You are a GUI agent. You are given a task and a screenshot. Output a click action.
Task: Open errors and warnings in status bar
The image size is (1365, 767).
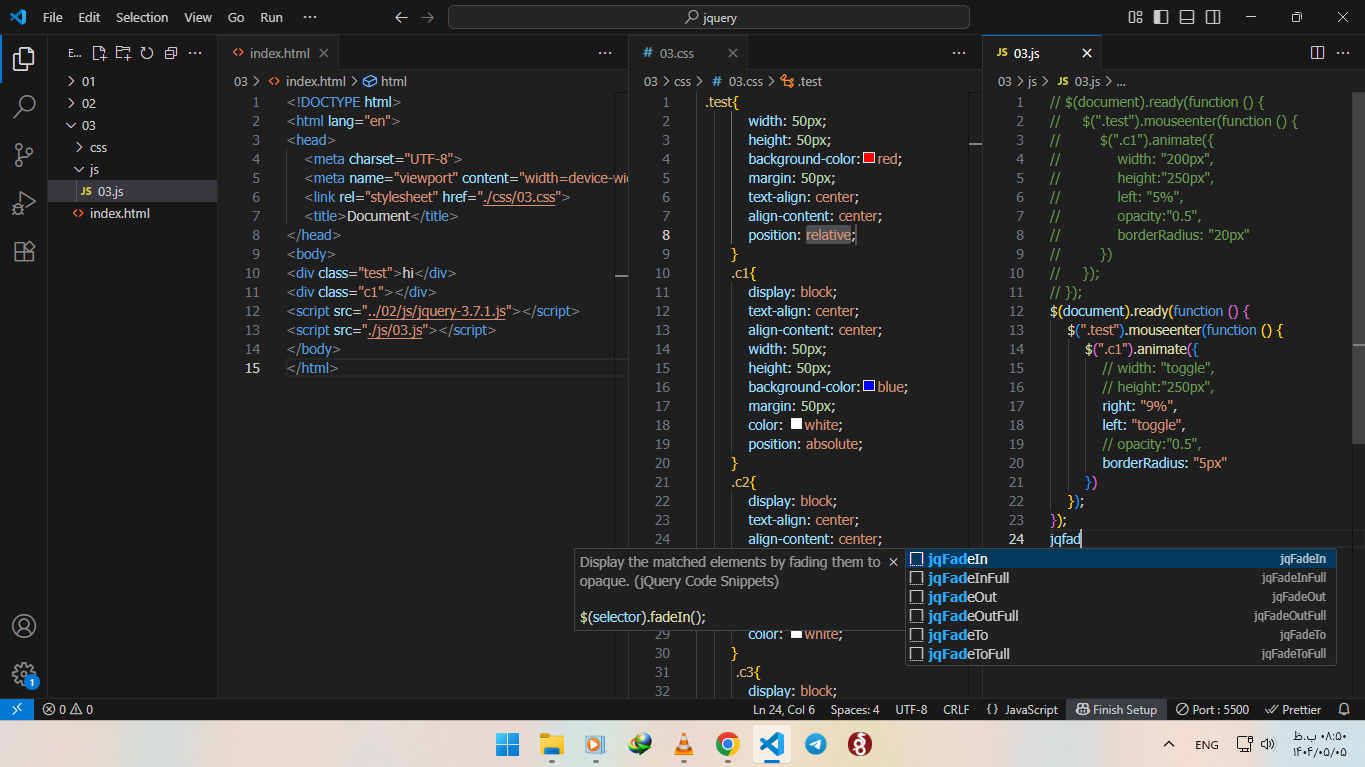68,709
